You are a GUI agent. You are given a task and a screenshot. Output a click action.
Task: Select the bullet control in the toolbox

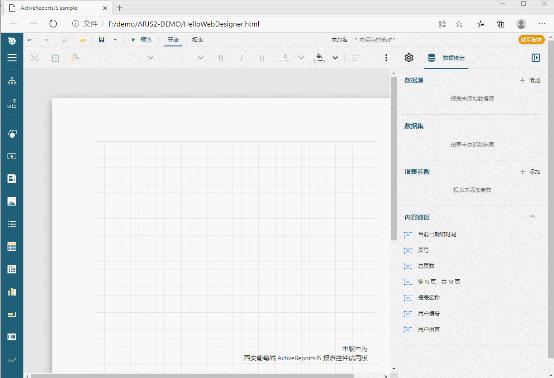12,314
